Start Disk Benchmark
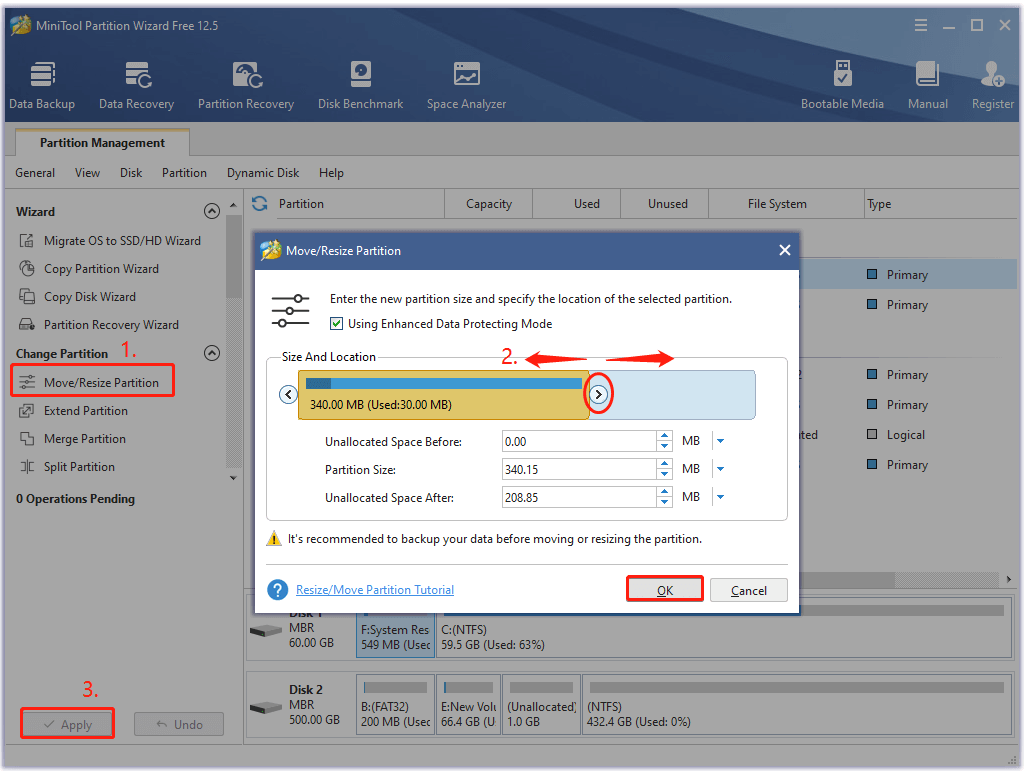The height and width of the screenshot is (774, 1028). point(360,83)
